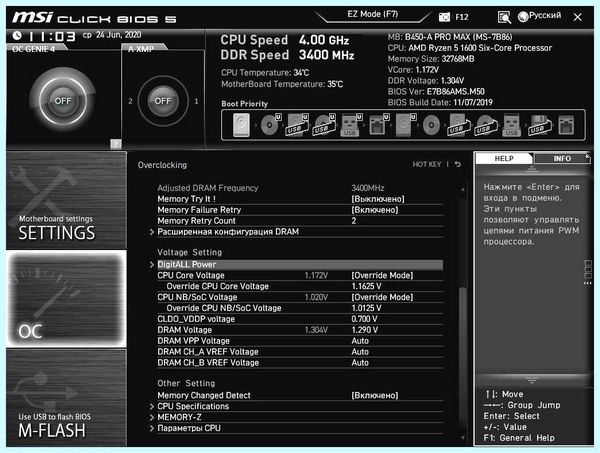The image size is (600, 453).
Task: Click the back arrow beside HOT KEY
Action: click(x=458, y=165)
